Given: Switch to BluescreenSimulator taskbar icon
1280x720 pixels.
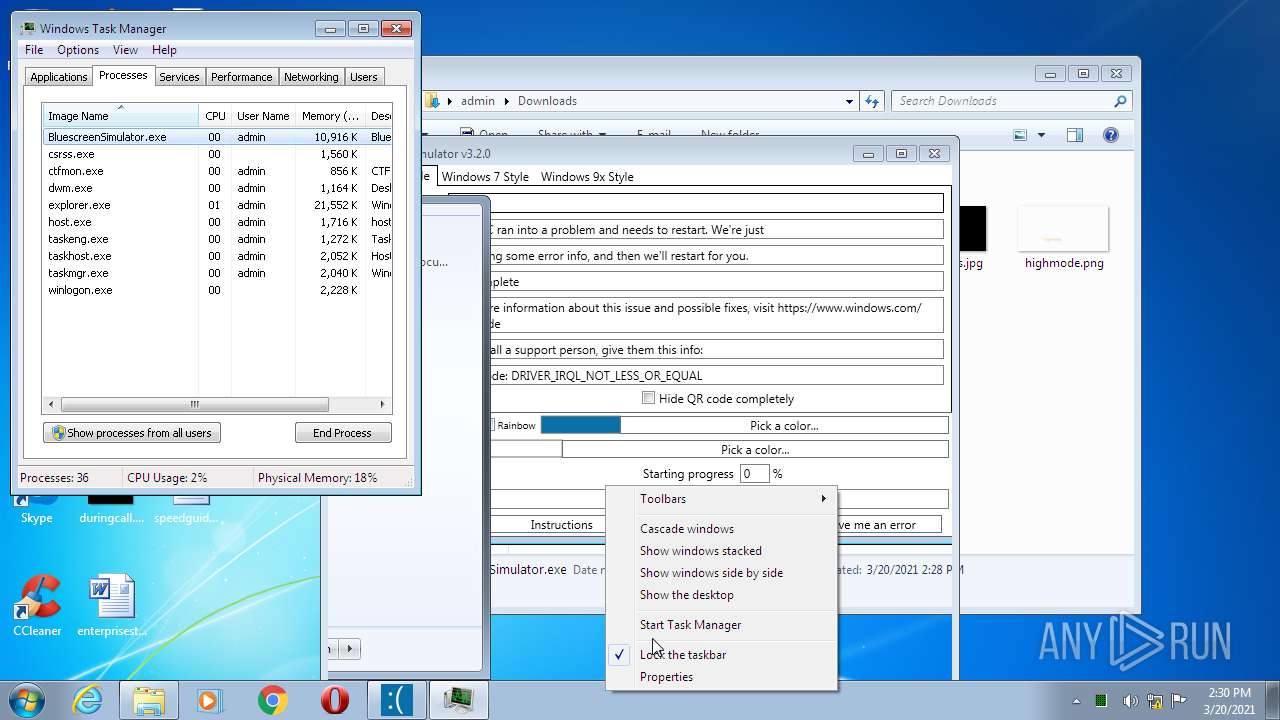Looking at the screenshot, I should point(397,700).
